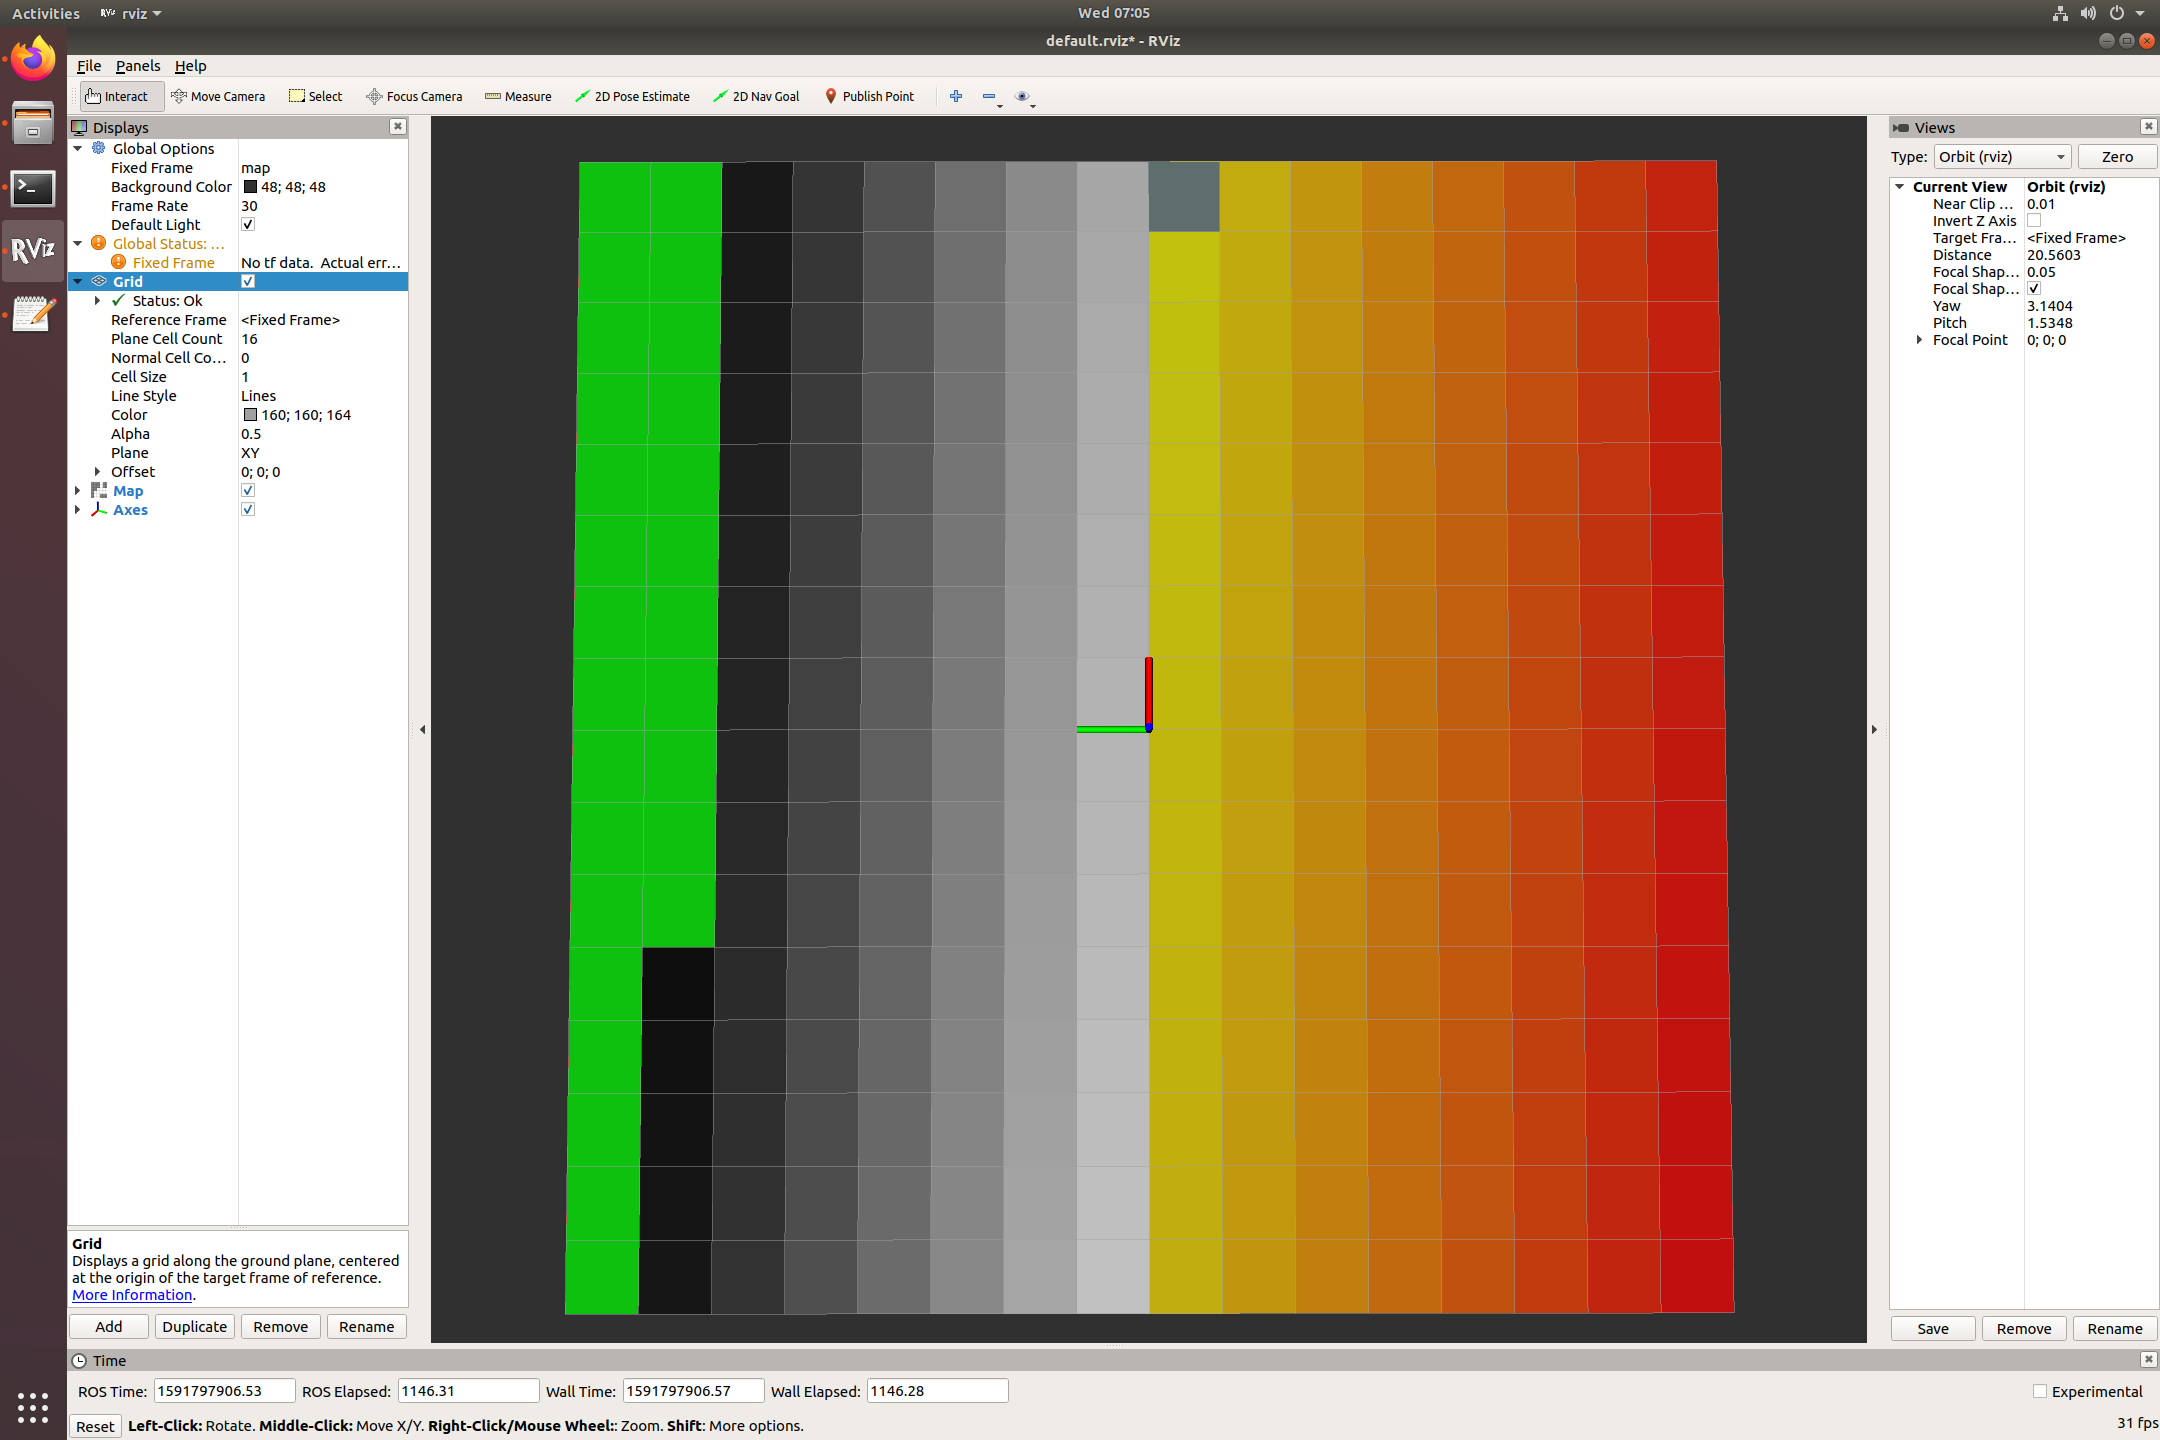Click the Grid Color swatch
The height and width of the screenshot is (1440, 2160).
pyautogui.click(x=250, y=415)
